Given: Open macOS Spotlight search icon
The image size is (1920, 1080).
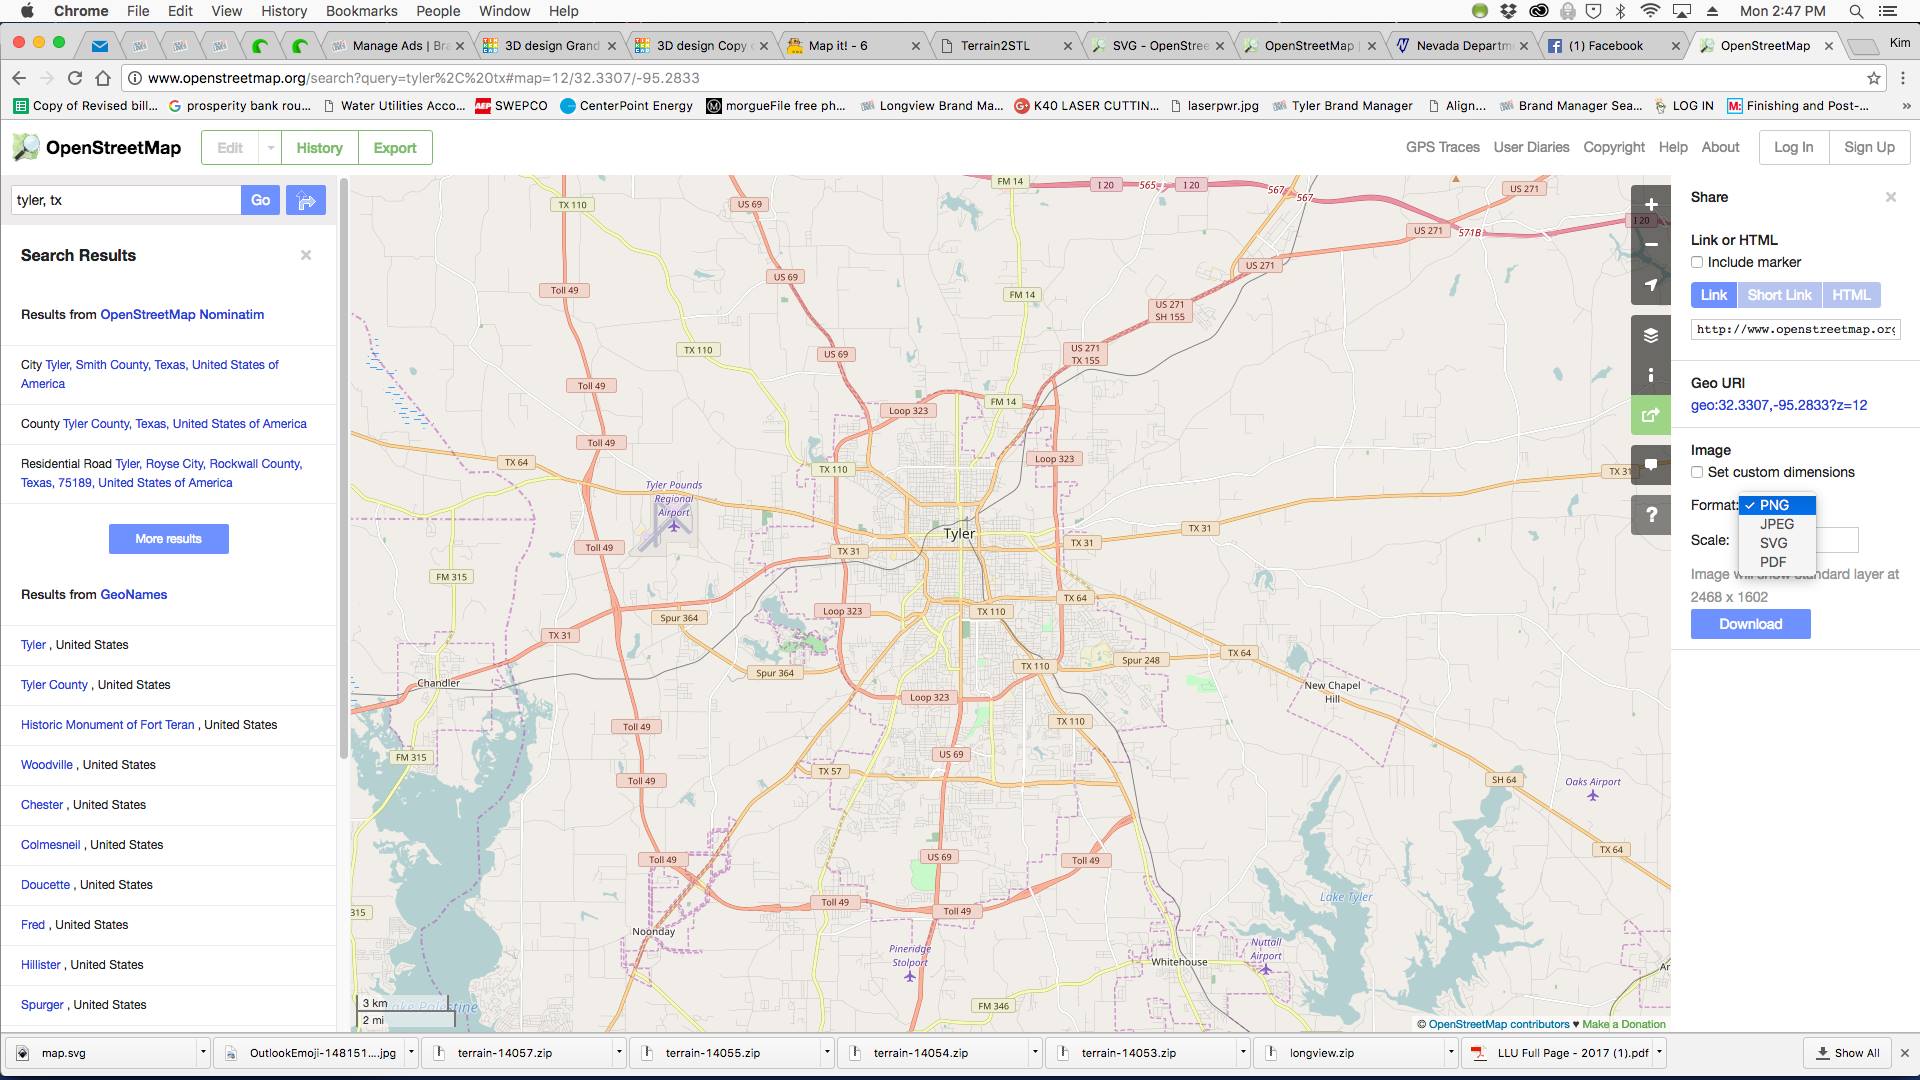Looking at the screenshot, I should click(1856, 11).
